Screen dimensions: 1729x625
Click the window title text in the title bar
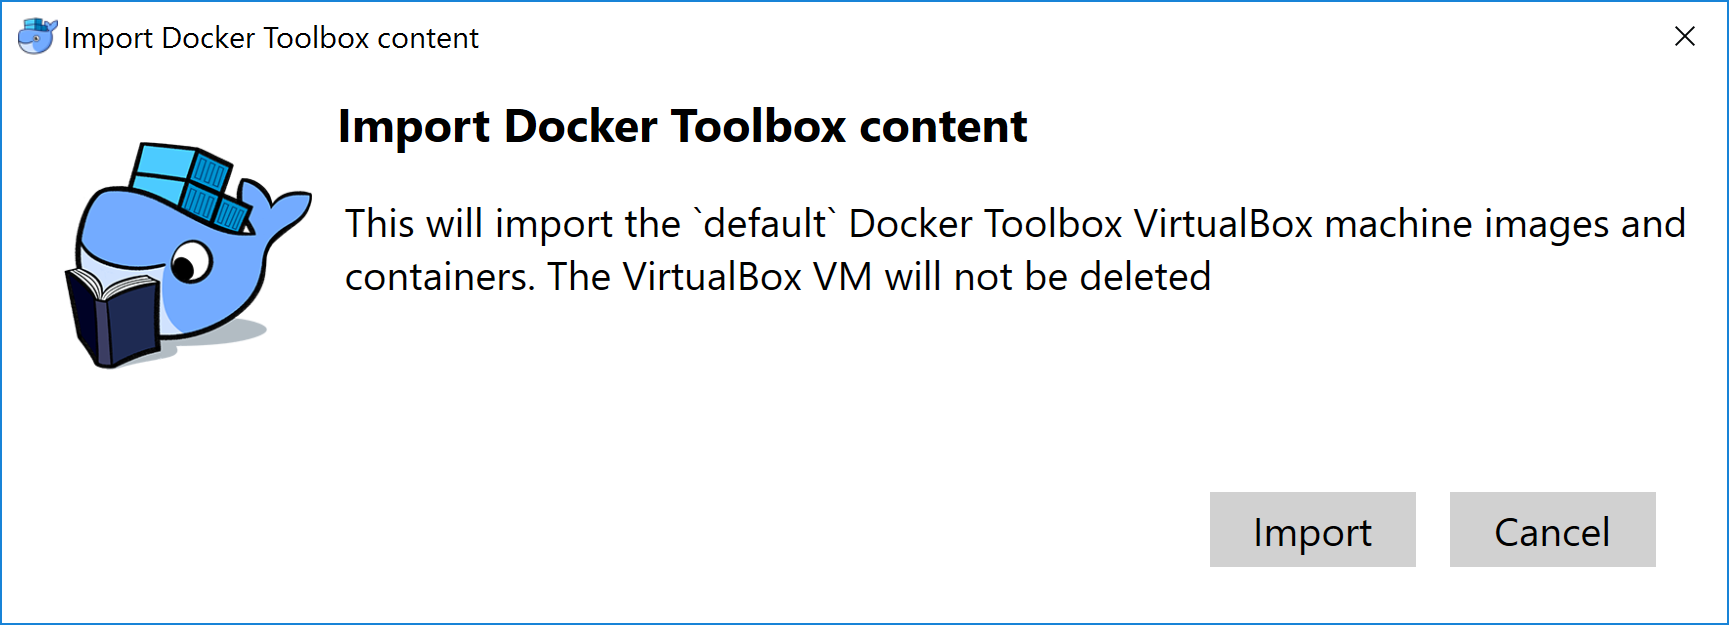271,38
